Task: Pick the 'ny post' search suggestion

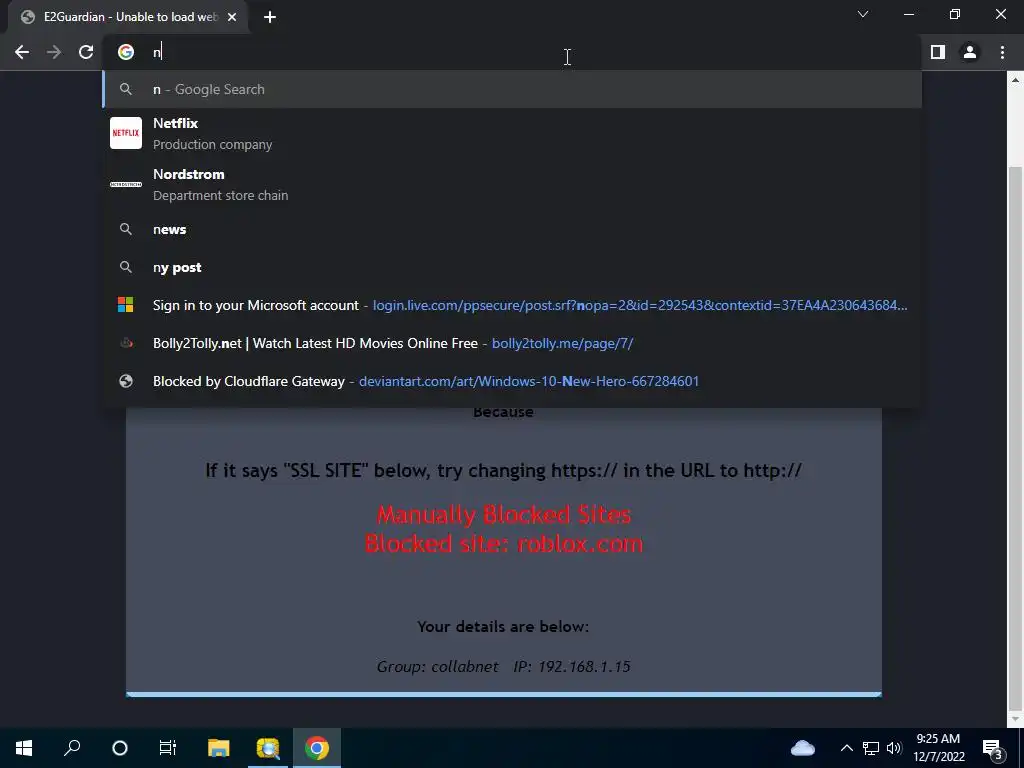Action: coord(513,267)
